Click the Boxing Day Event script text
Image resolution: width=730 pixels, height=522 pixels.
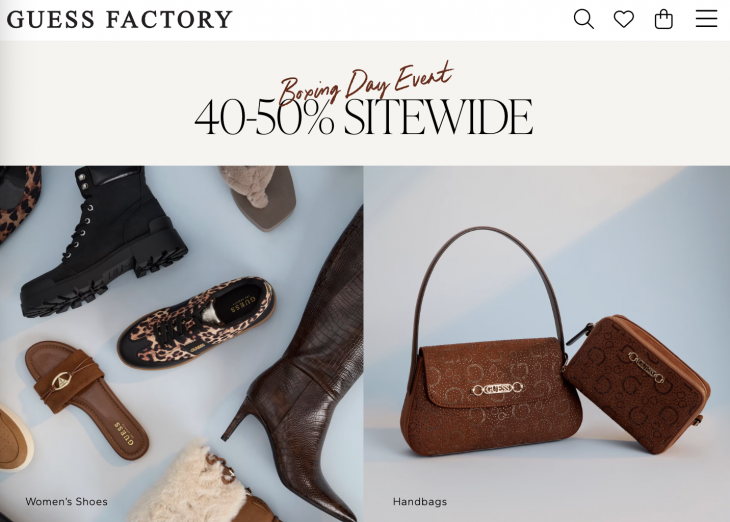coord(366,82)
